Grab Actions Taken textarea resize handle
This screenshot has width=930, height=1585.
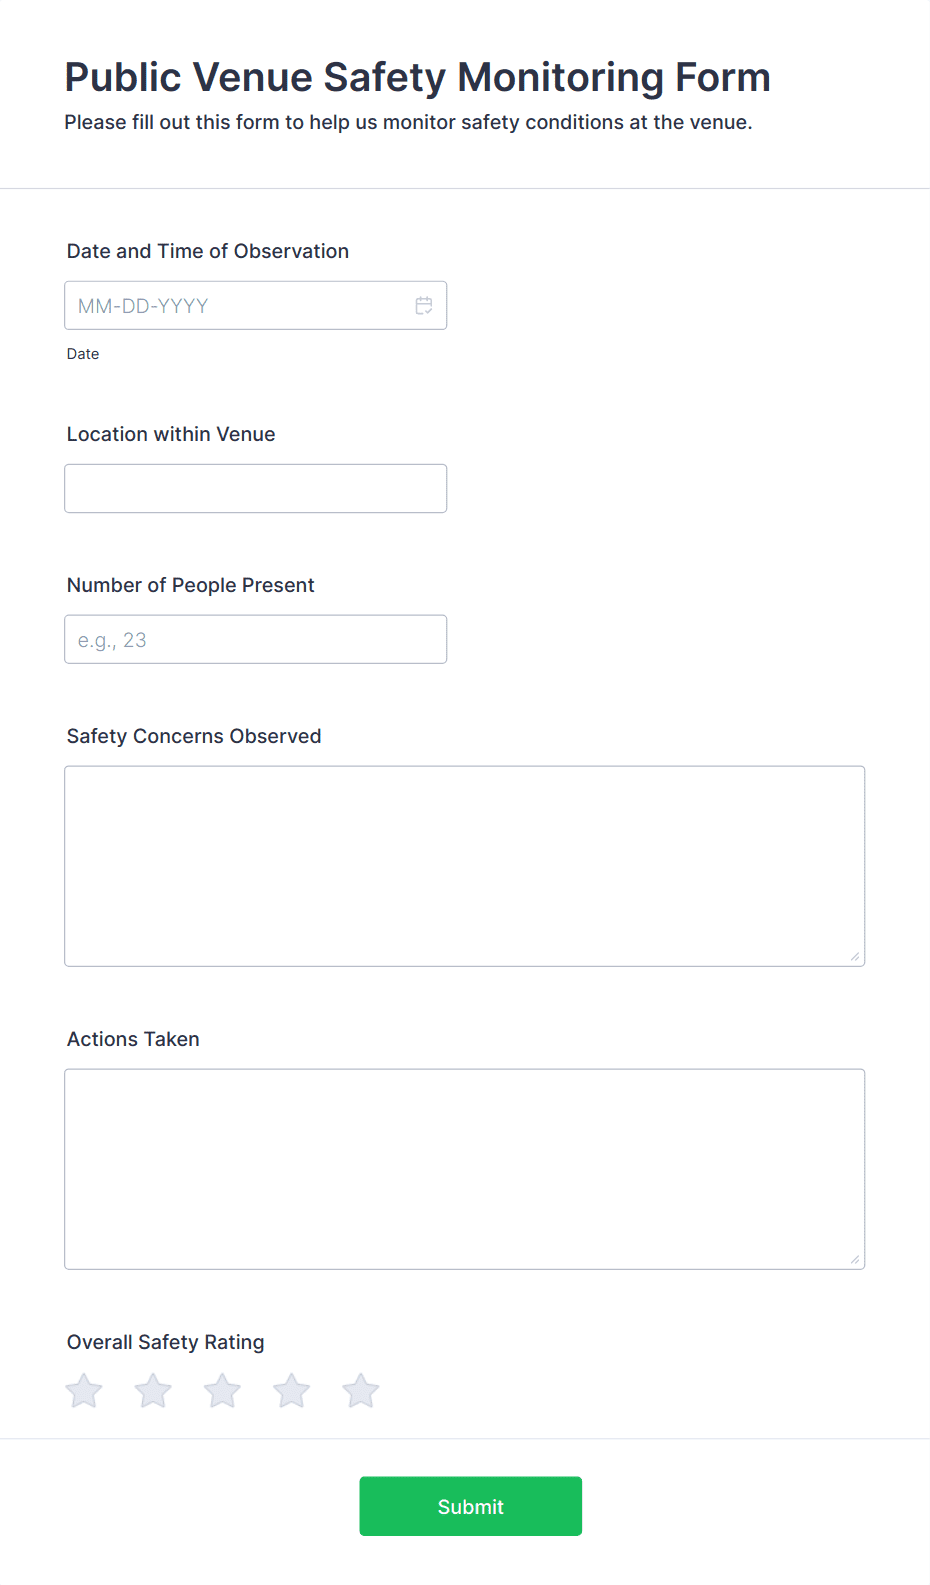855,1260
